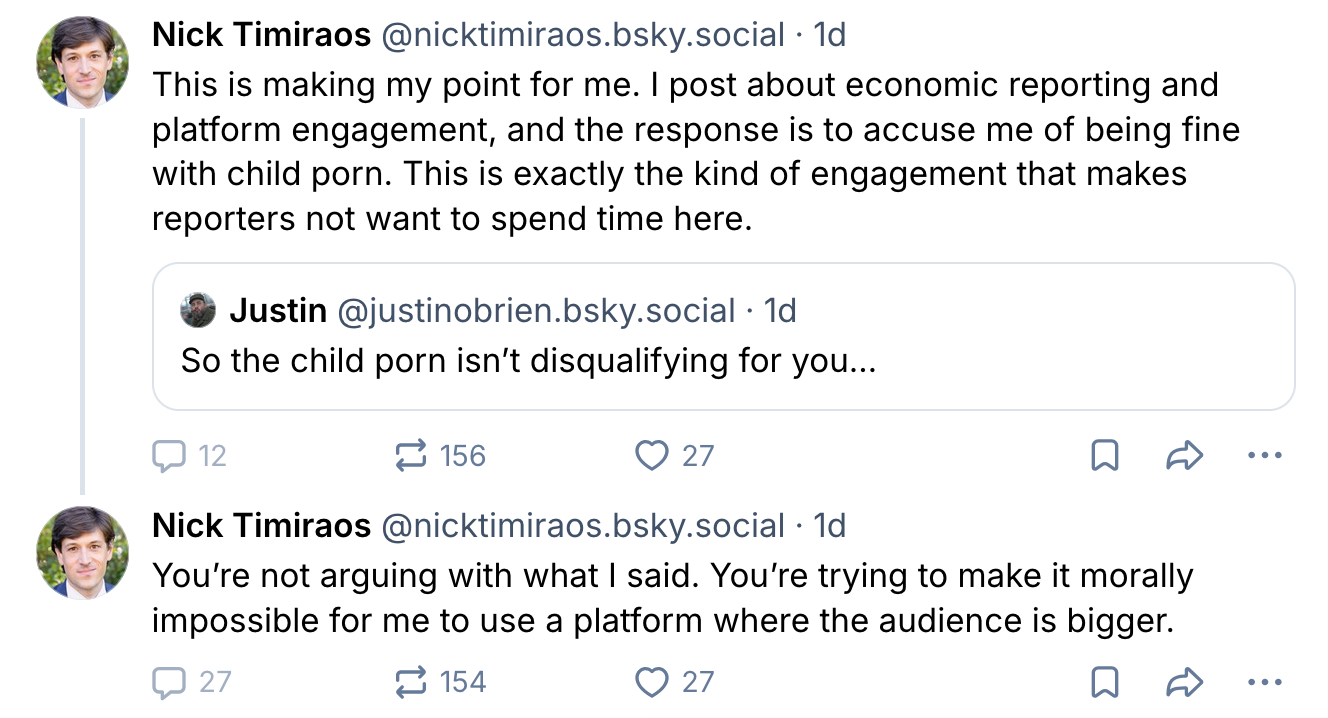Bookmark the first post
Viewport: 1328px width, 718px height.
(x=1103, y=456)
